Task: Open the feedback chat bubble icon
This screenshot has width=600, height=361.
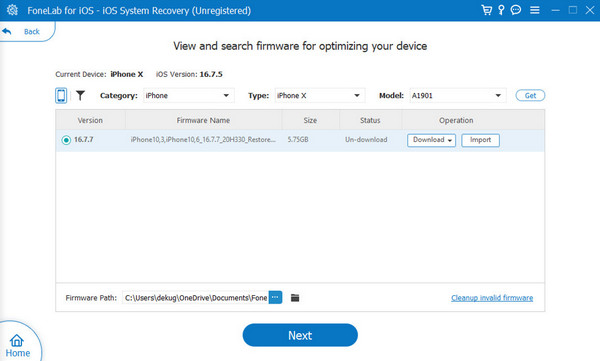Action: [x=516, y=10]
